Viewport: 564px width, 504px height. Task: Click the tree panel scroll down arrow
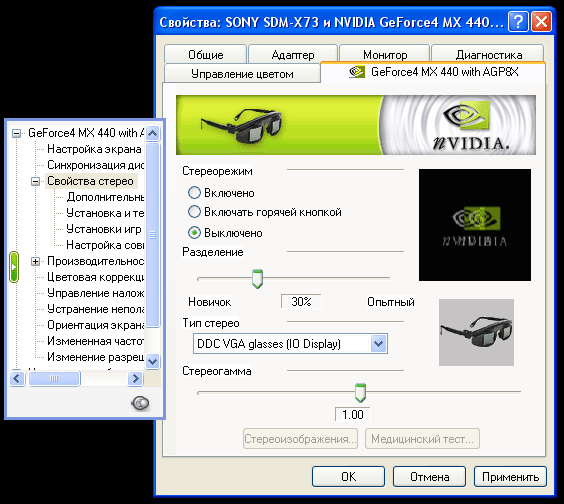pos(153,361)
